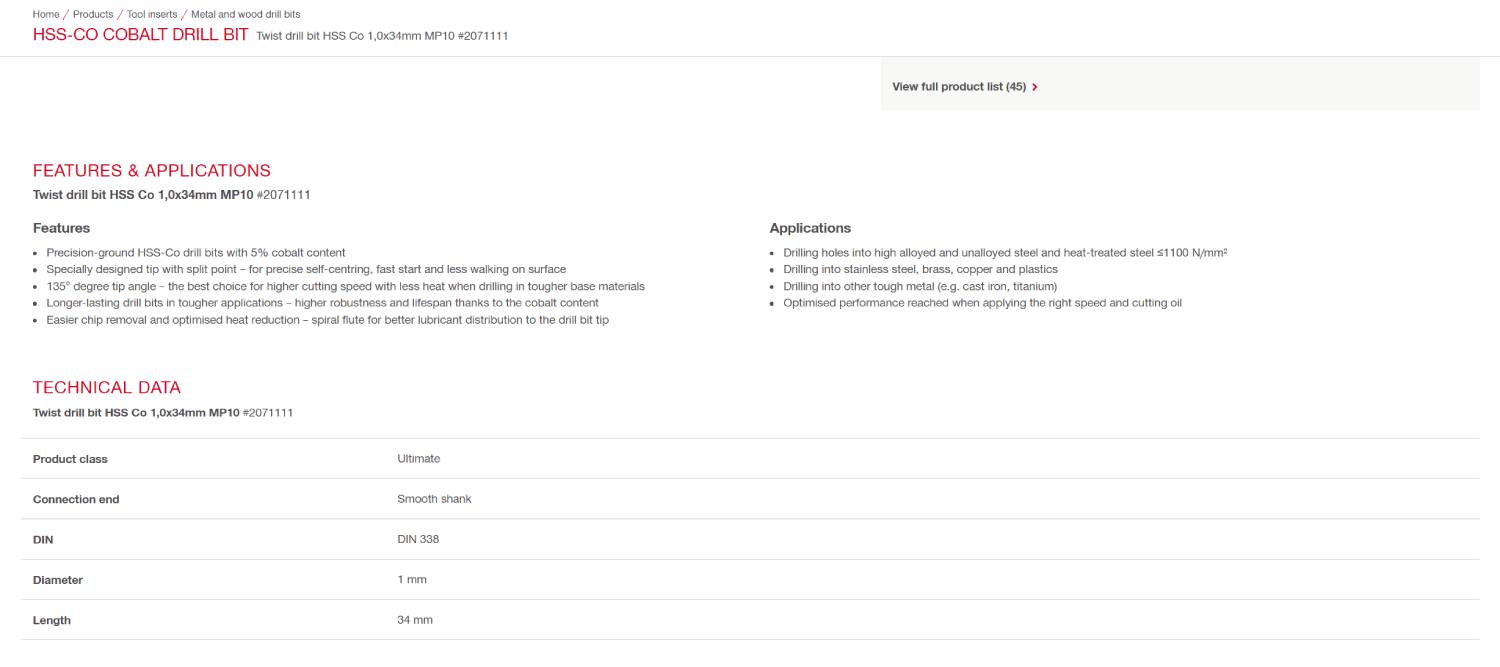Click the Ultimate product class value

point(418,459)
